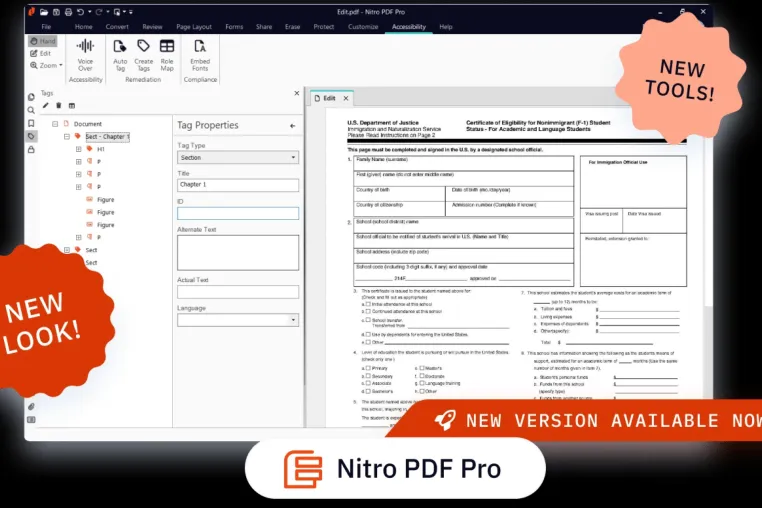This screenshot has height=508, width=762.
Task: Click the Print icon in quick access toolbar
Action: 68,12
